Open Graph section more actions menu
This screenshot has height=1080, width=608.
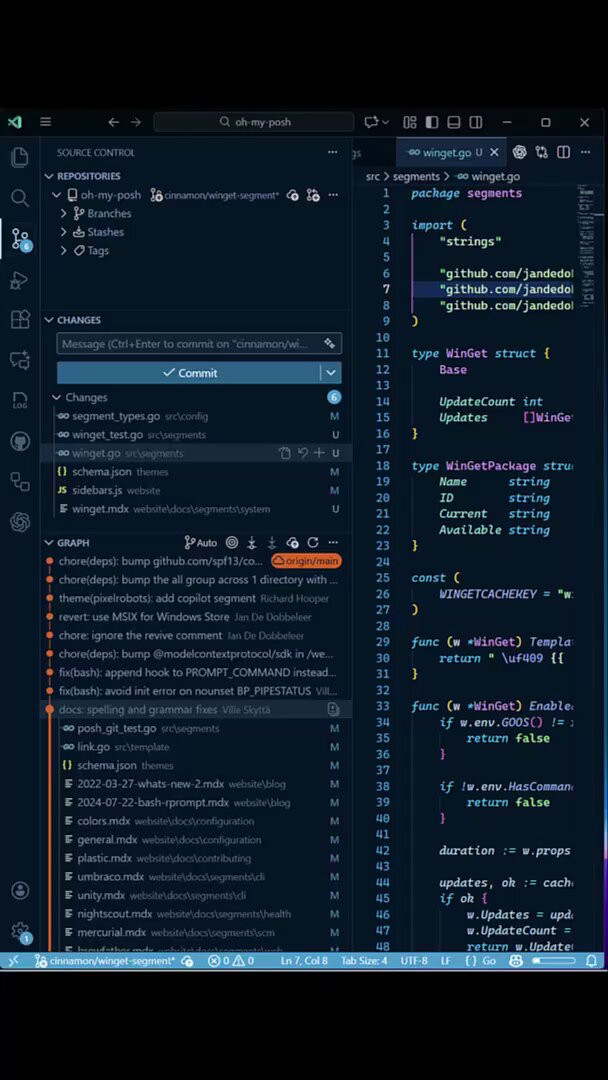click(x=333, y=542)
